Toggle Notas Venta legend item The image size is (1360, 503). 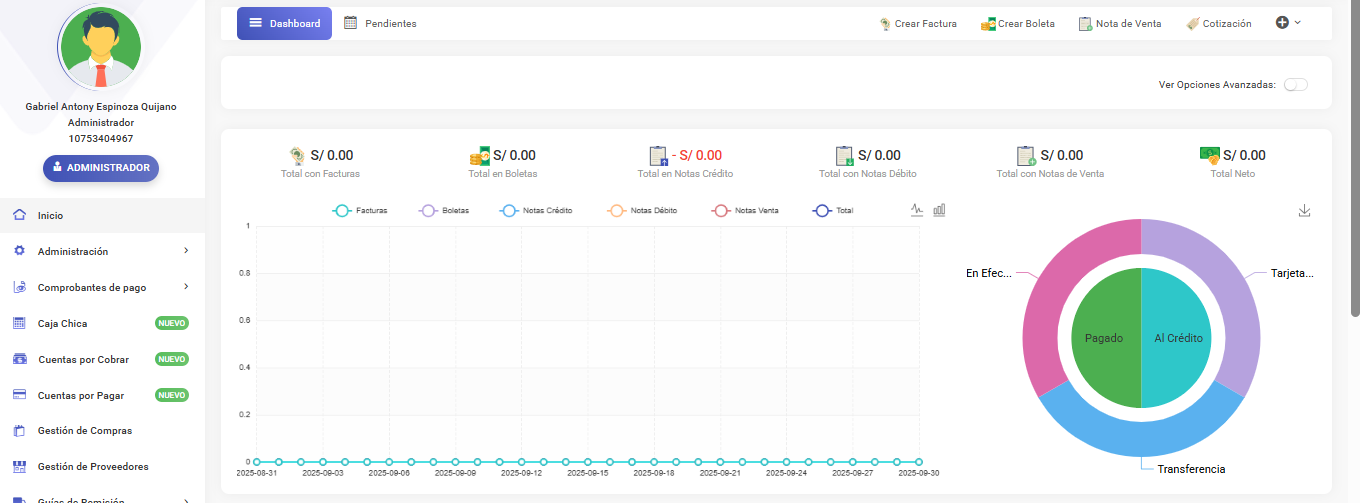pyautogui.click(x=745, y=211)
